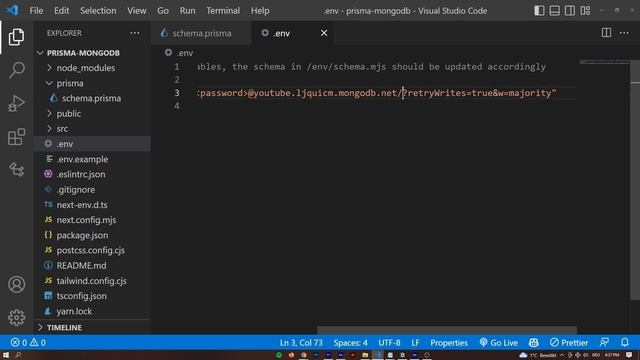Click Ln 3, Col 73 cursor position
This screenshot has width=640, height=360.
click(x=301, y=342)
